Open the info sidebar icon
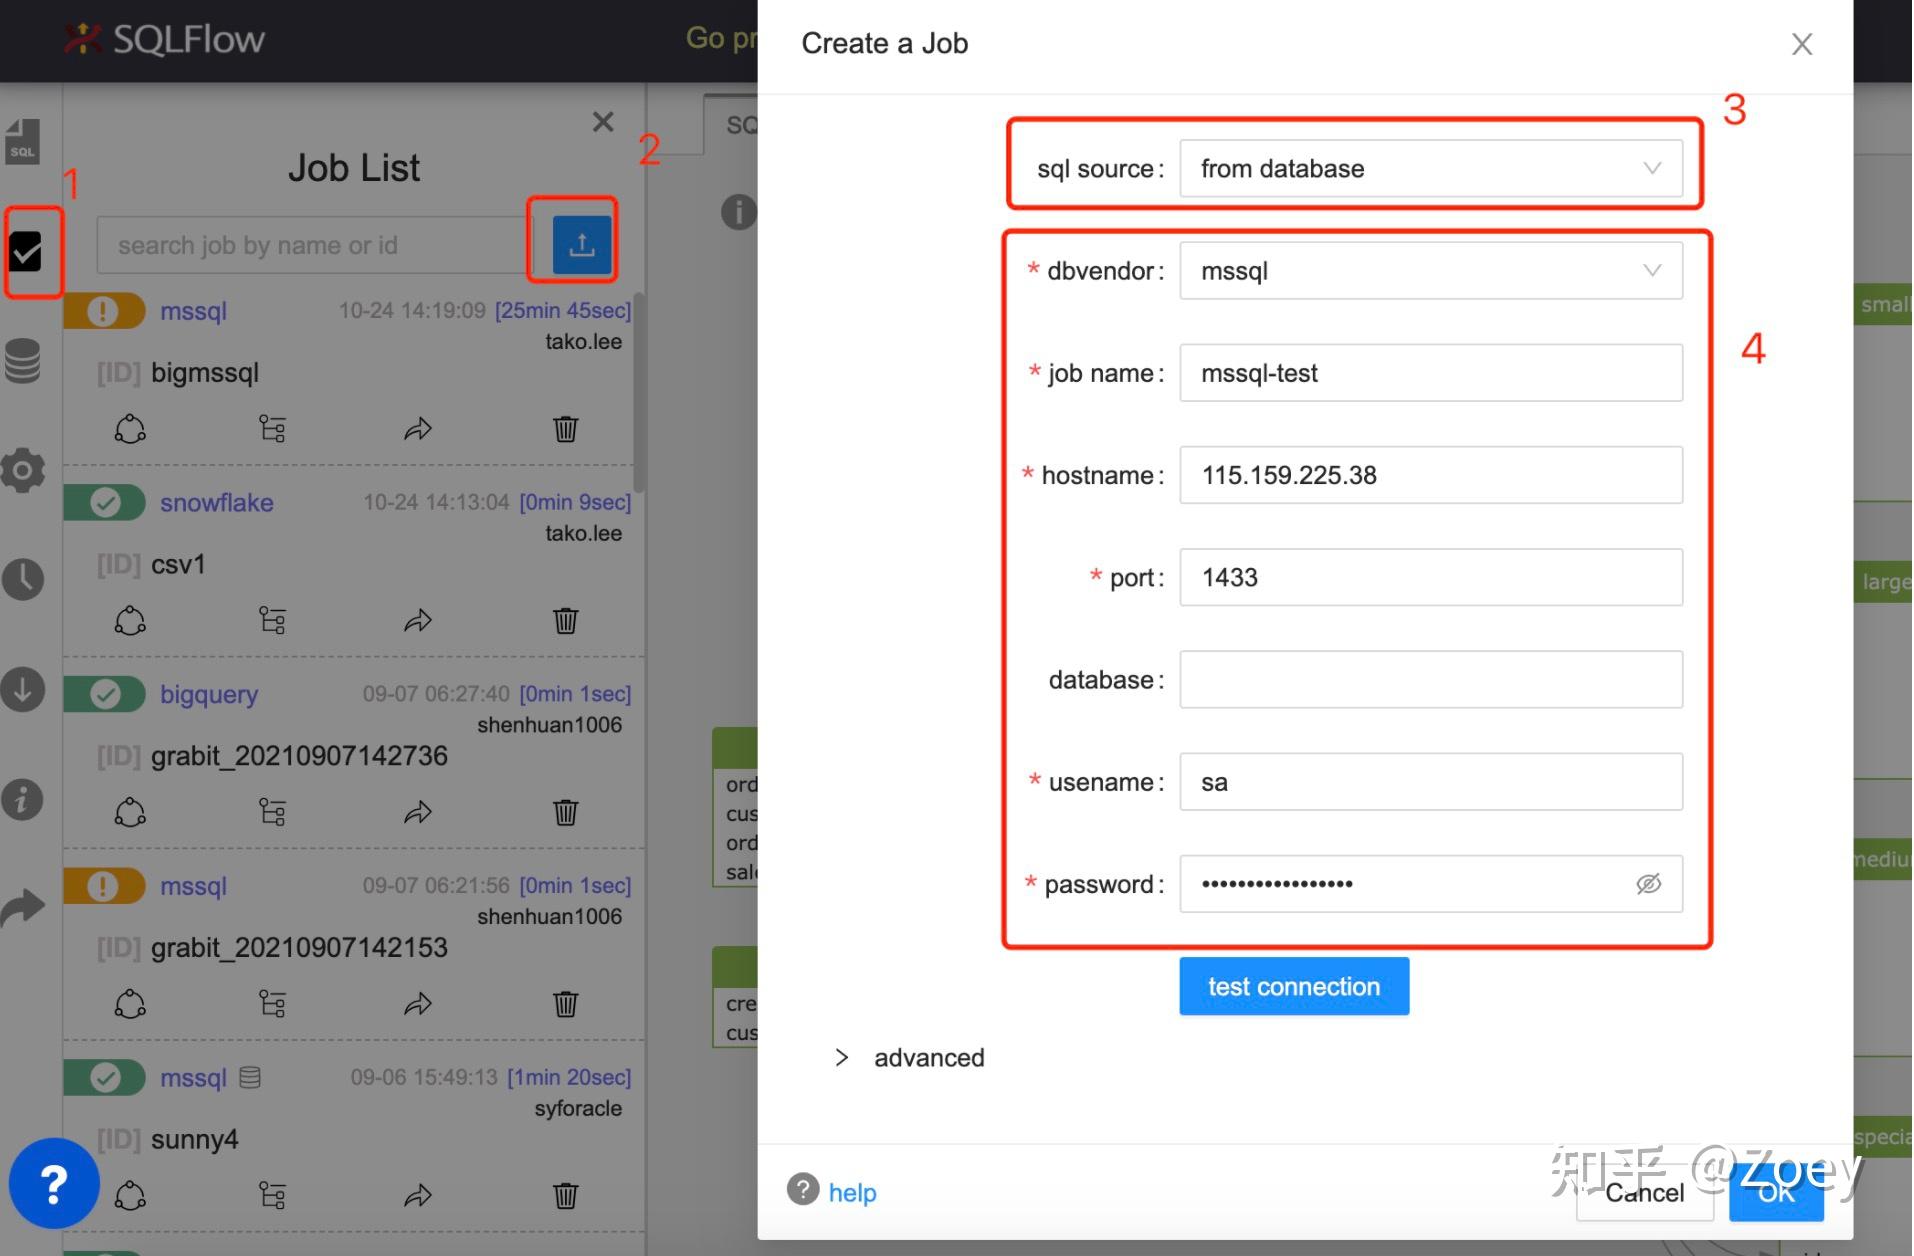 pos(23,799)
